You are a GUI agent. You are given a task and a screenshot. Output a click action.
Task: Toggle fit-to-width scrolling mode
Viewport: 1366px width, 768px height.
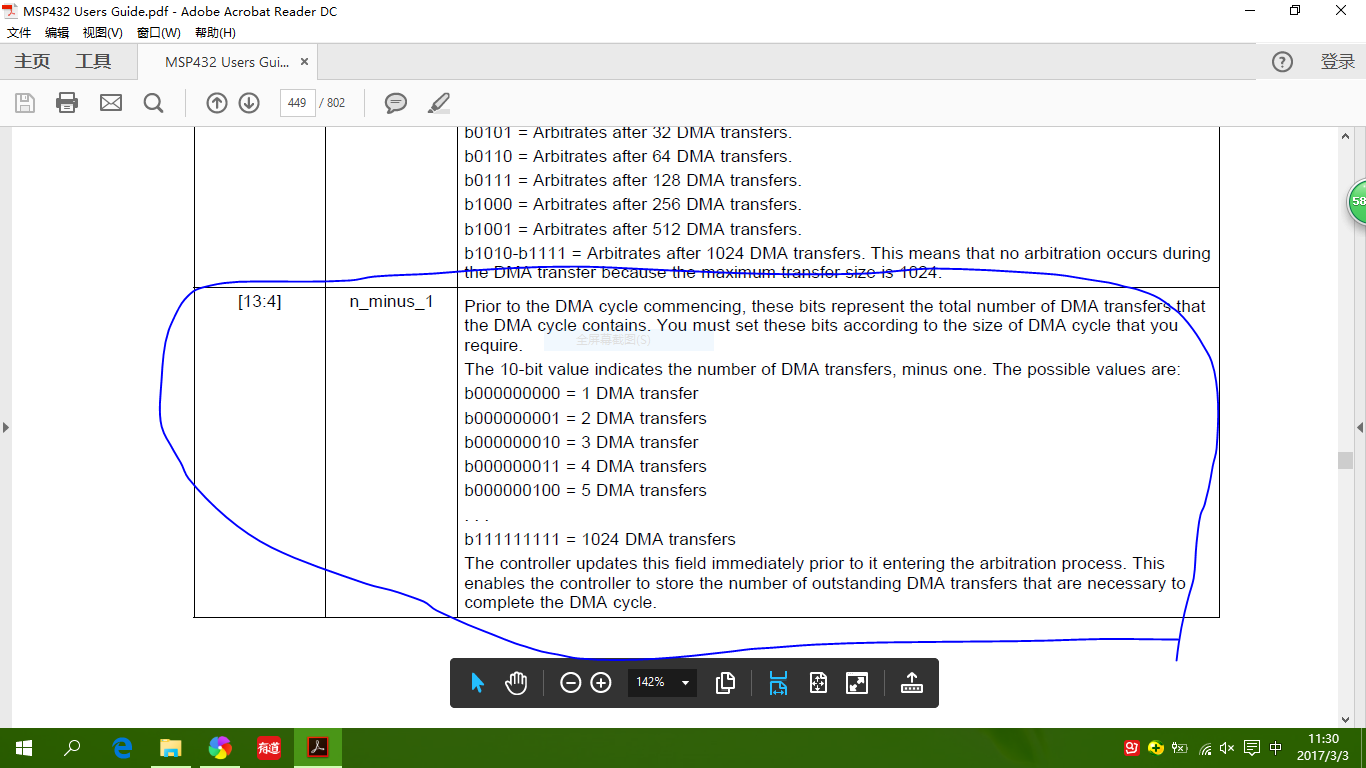pos(778,682)
